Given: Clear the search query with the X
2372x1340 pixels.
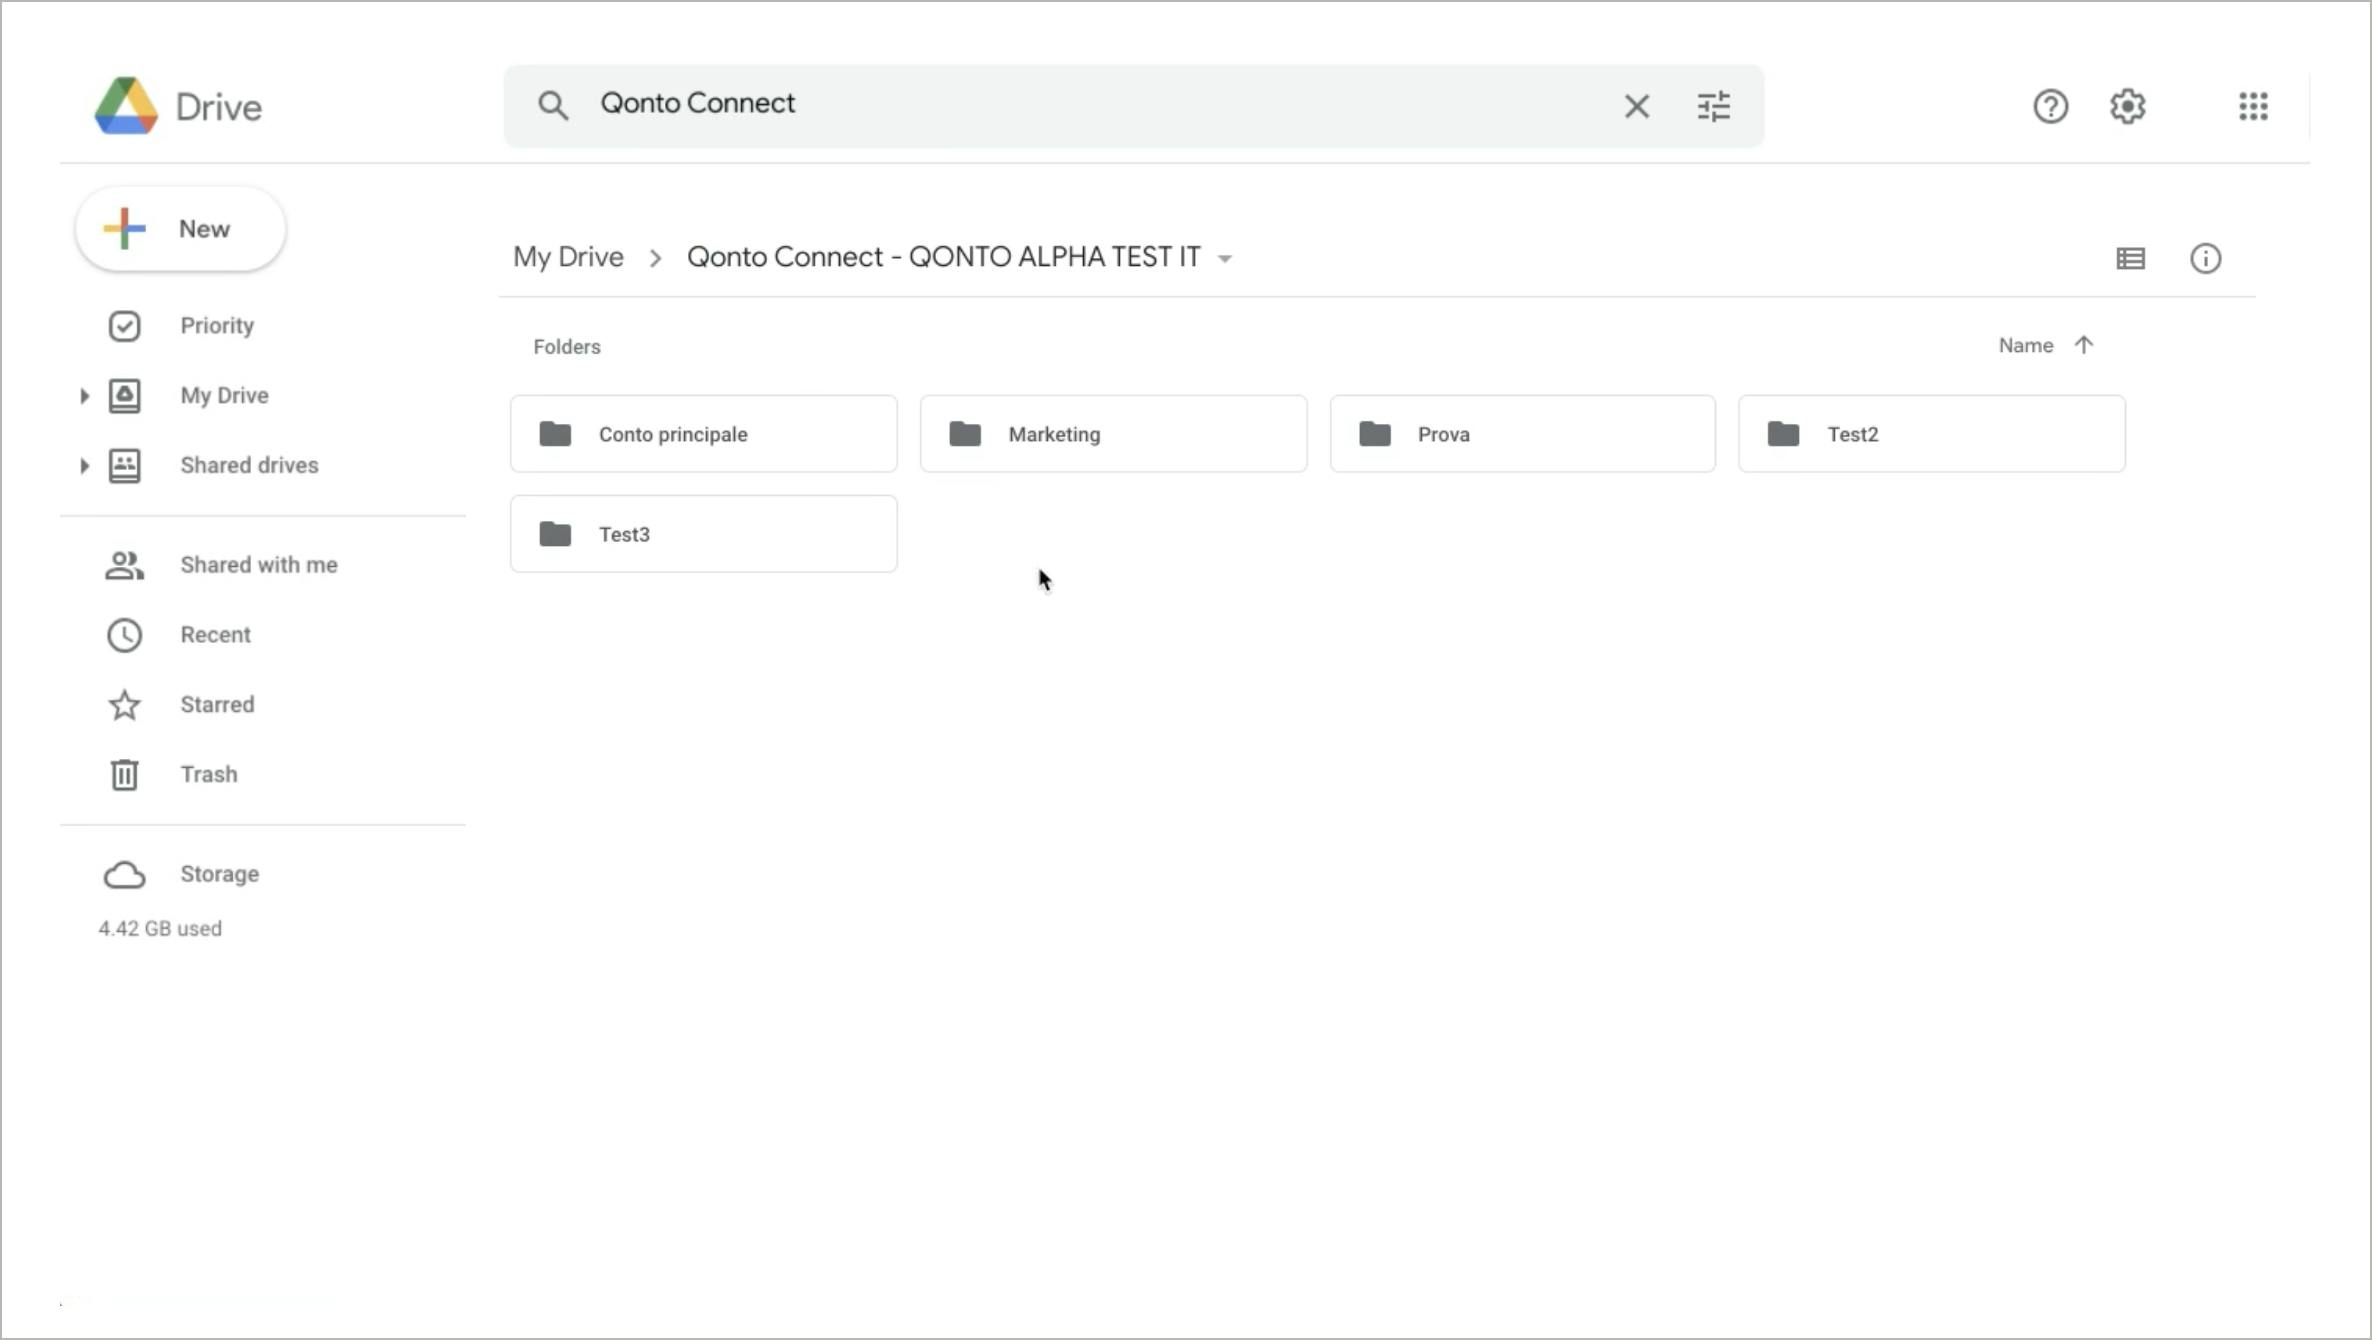Looking at the screenshot, I should point(1636,105).
